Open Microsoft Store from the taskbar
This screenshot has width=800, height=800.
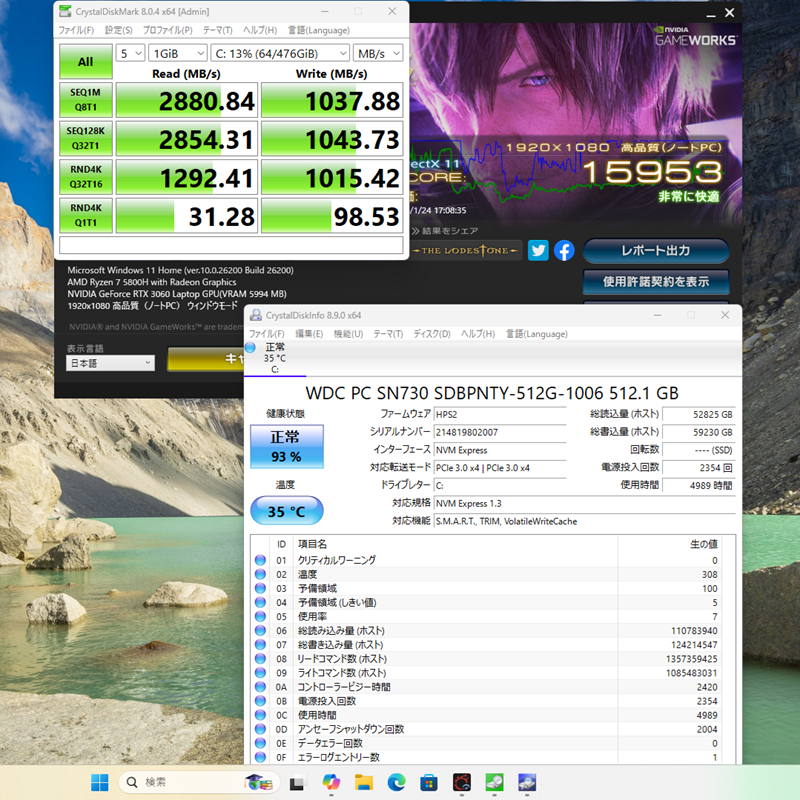coord(428,782)
